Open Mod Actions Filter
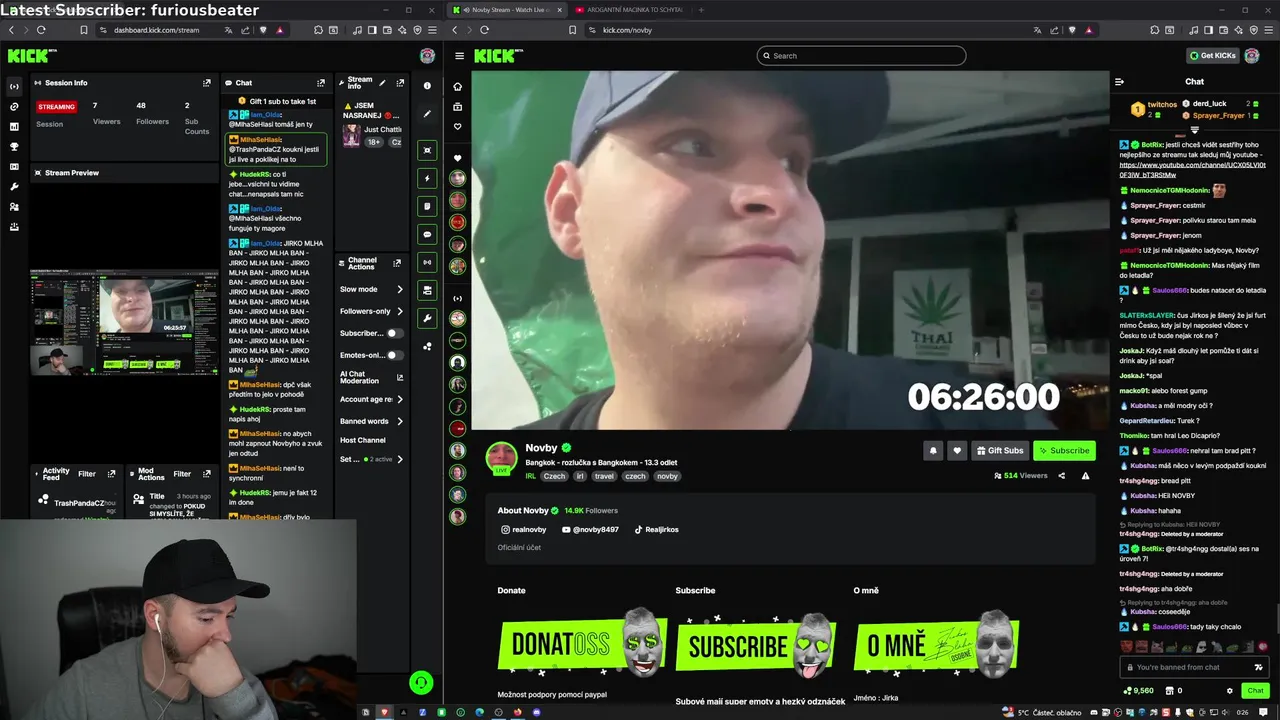Screen dimensions: 1280x720 (x=182, y=474)
